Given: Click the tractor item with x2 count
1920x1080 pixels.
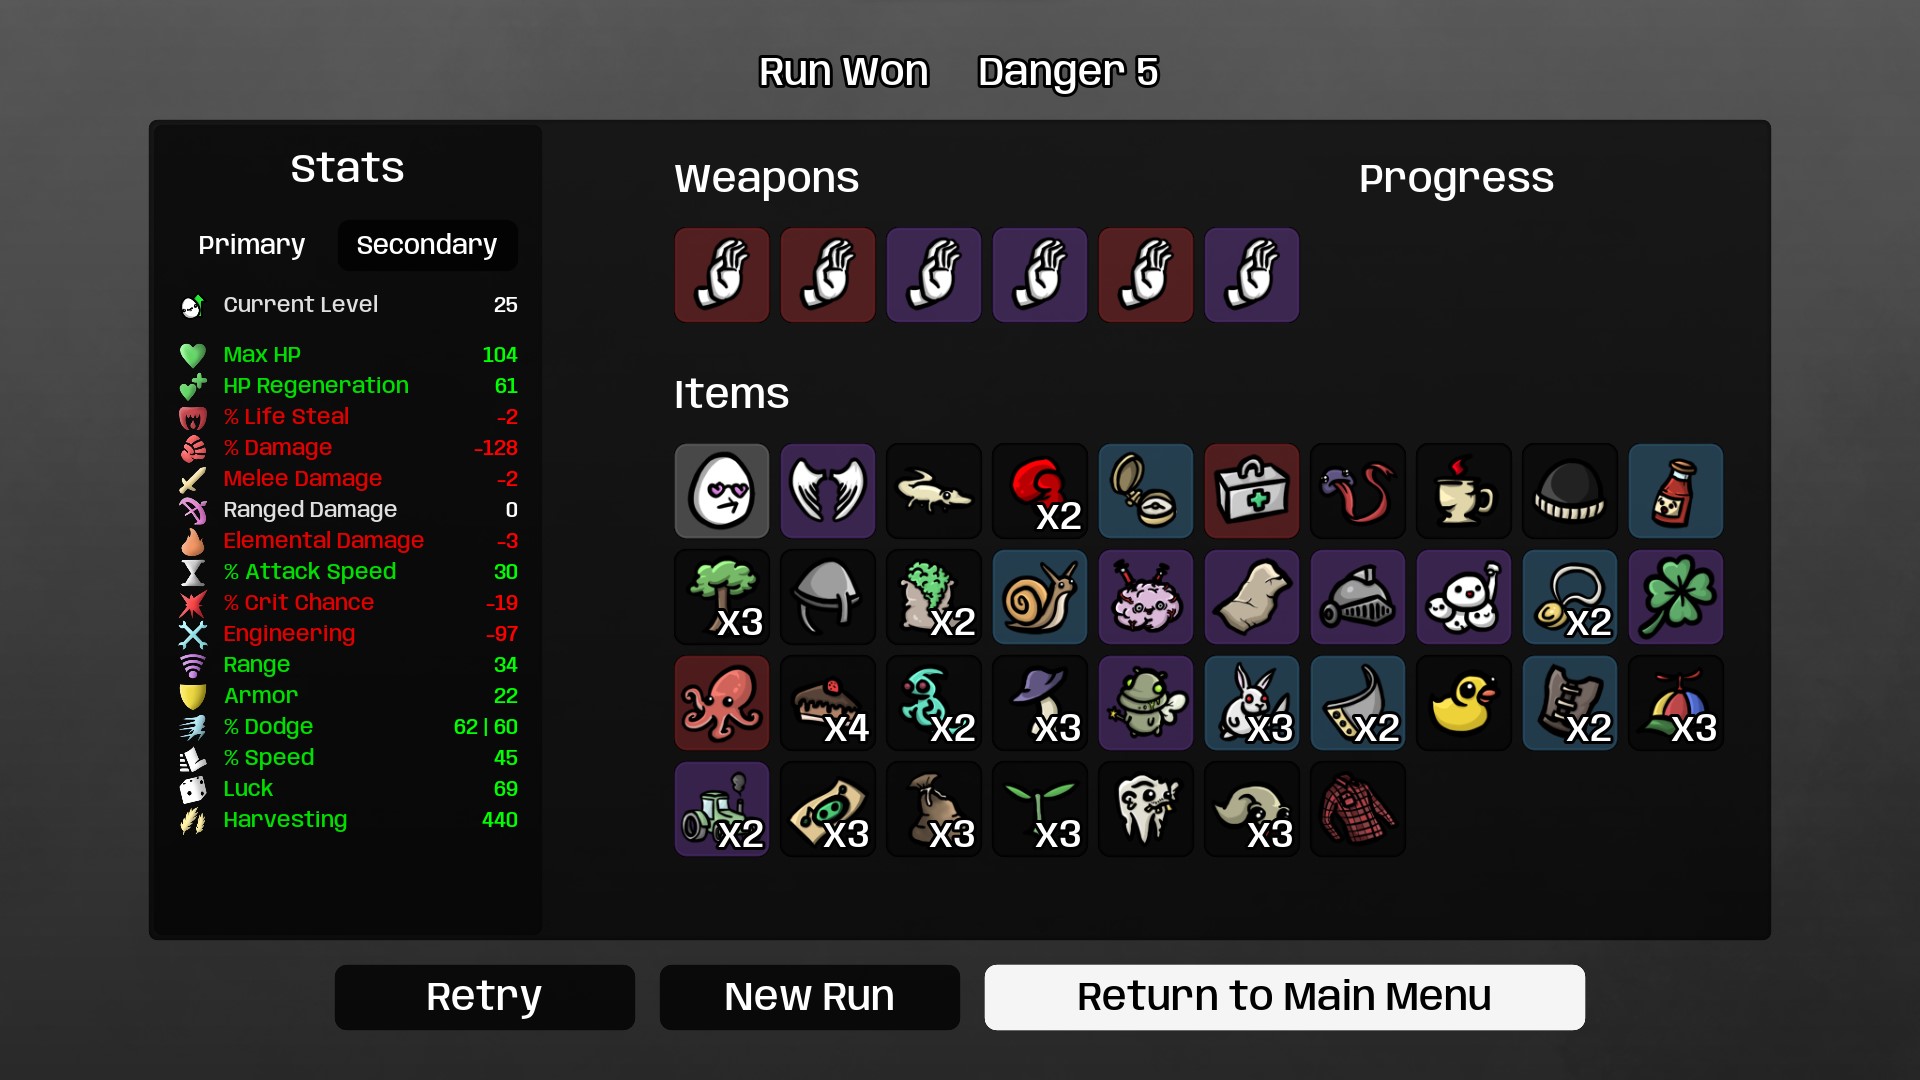Looking at the screenshot, I should tap(721, 809).
